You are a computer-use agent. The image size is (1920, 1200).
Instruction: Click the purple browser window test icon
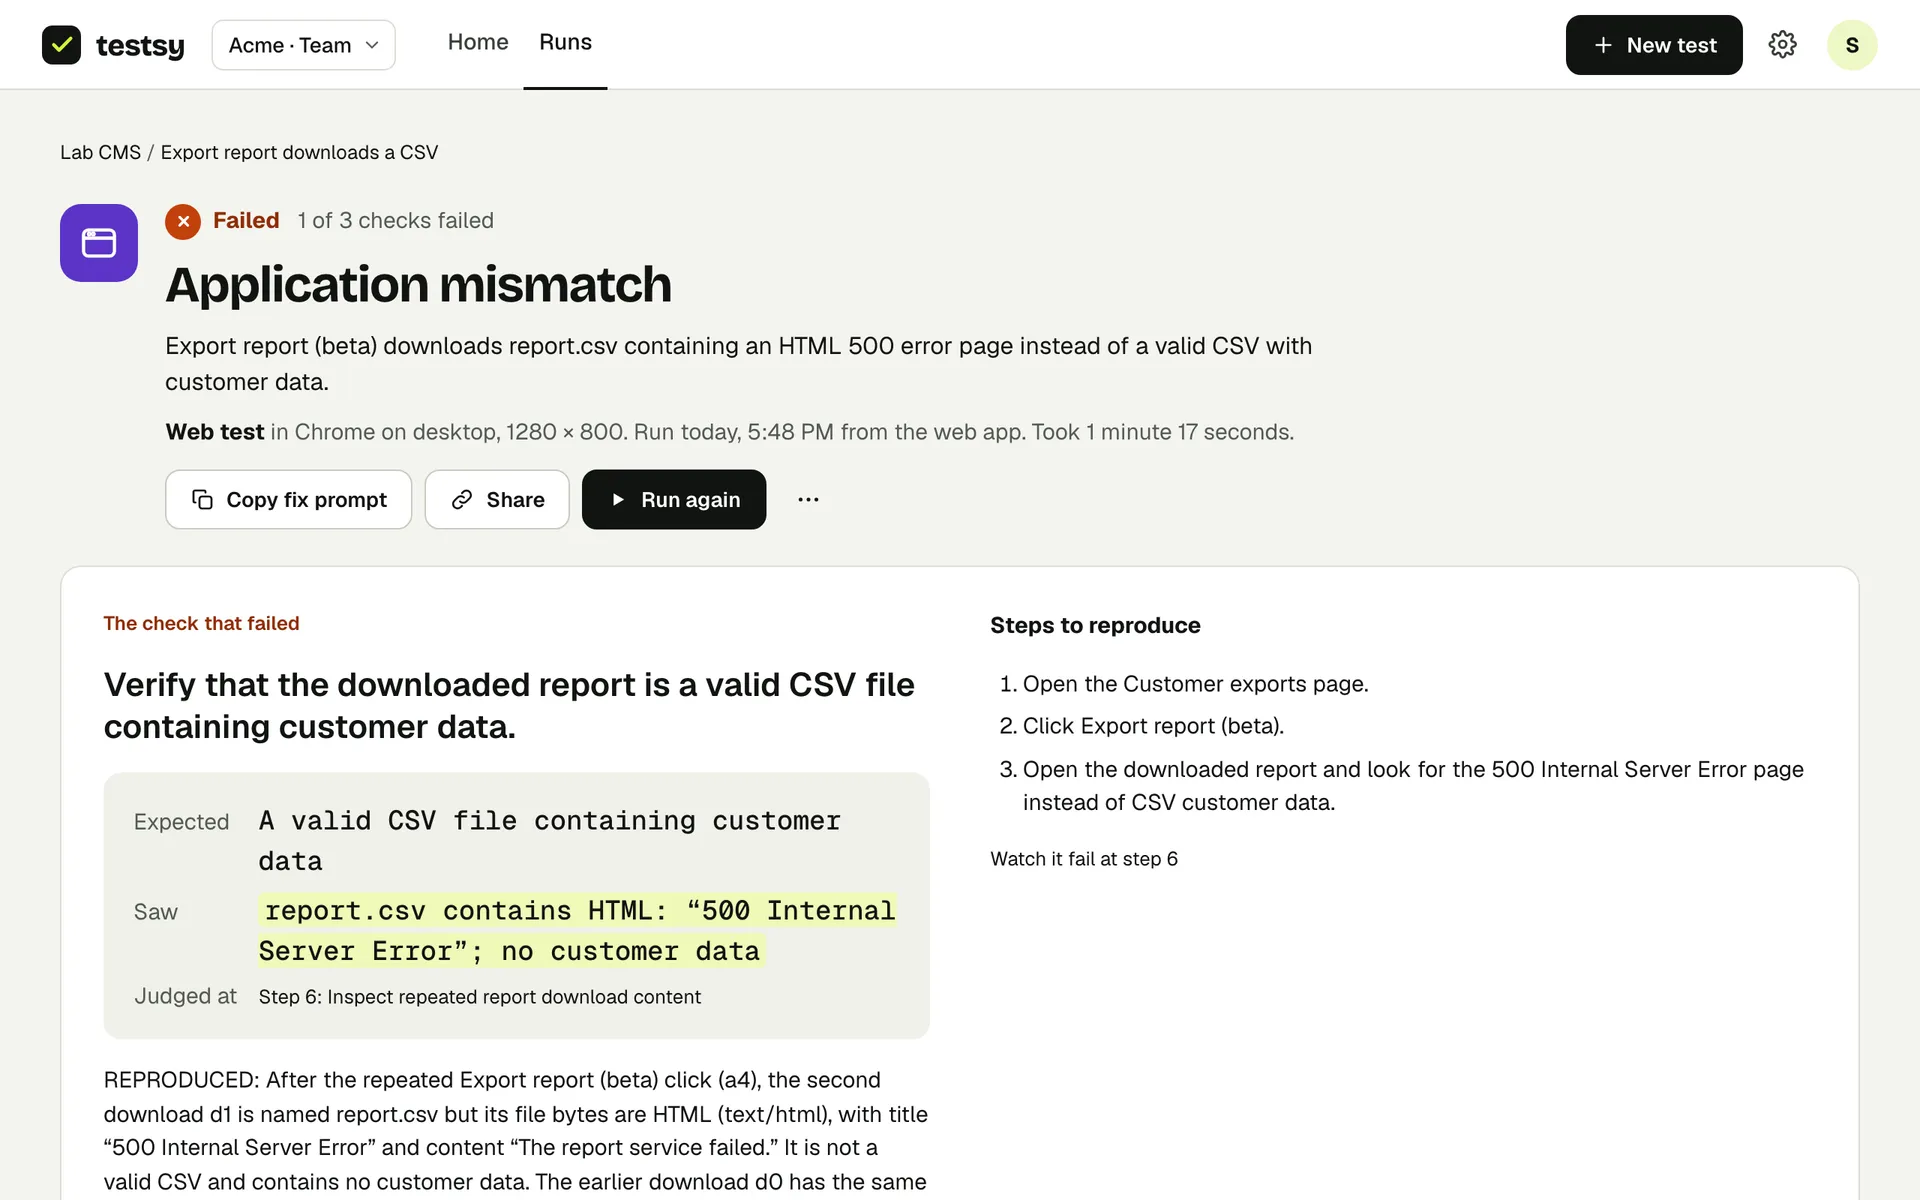click(x=99, y=243)
